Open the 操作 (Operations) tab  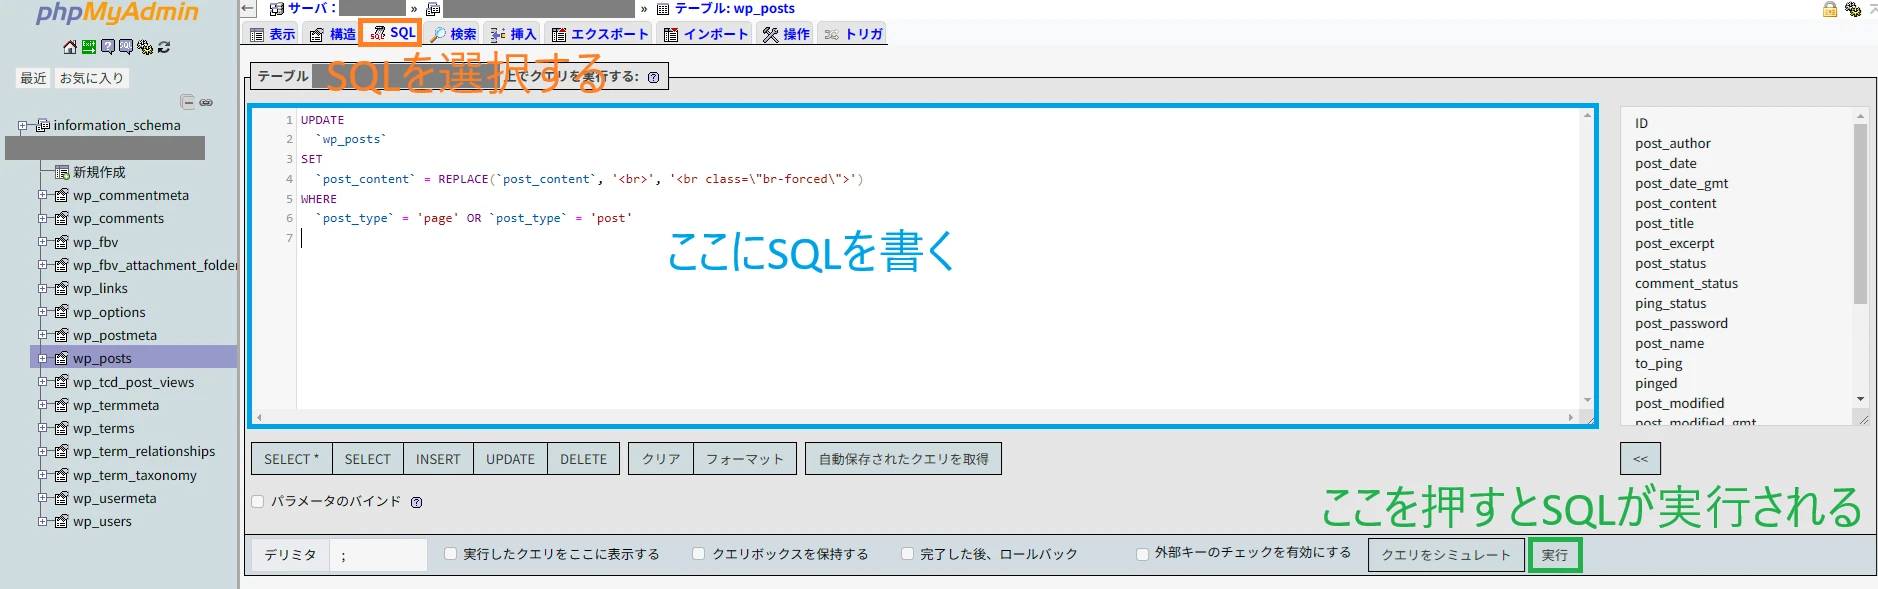coord(786,34)
